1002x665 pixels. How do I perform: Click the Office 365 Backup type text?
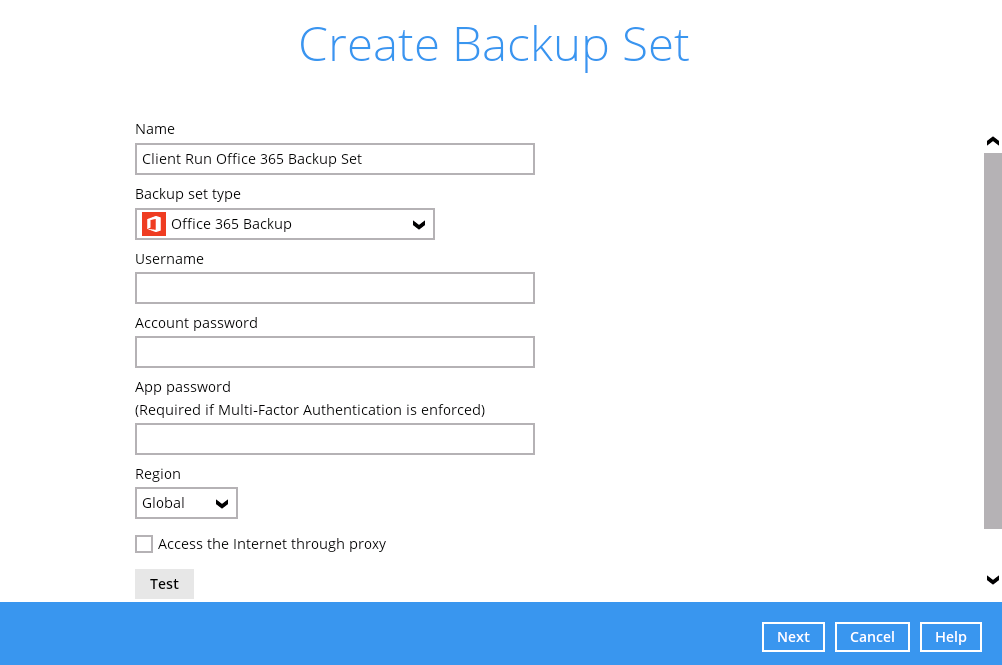click(231, 224)
